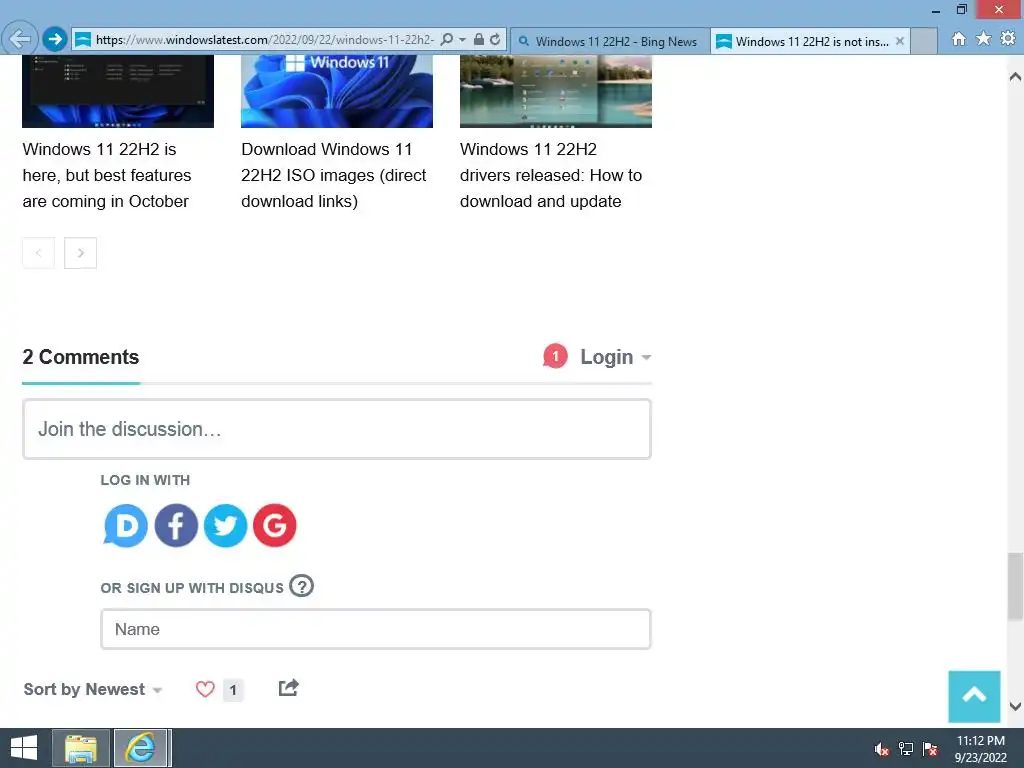The width and height of the screenshot is (1024, 768).
Task: Go back with the browser back arrow
Action: tap(20, 39)
